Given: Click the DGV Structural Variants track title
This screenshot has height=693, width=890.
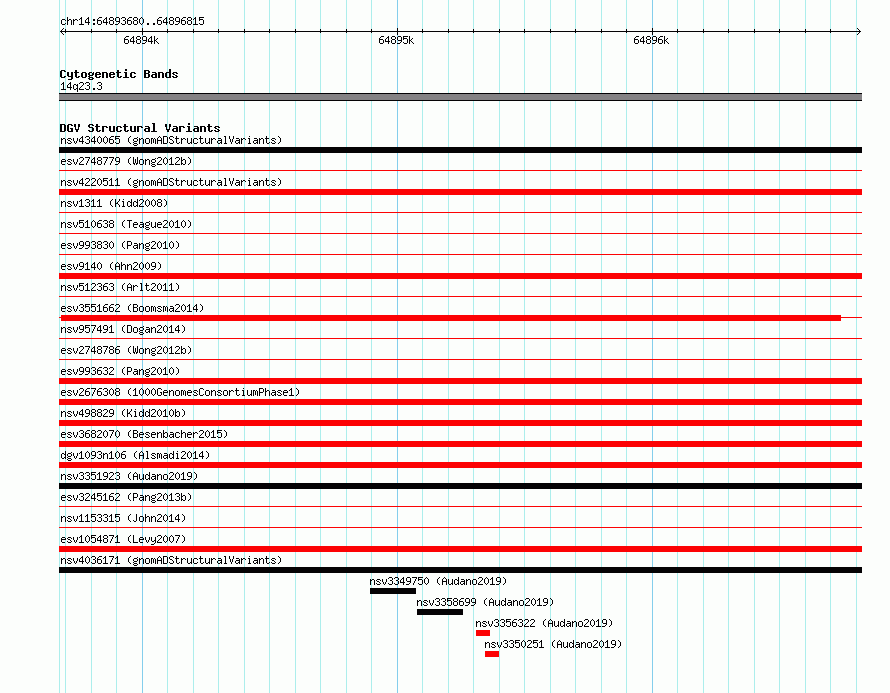Looking at the screenshot, I should [140, 128].
